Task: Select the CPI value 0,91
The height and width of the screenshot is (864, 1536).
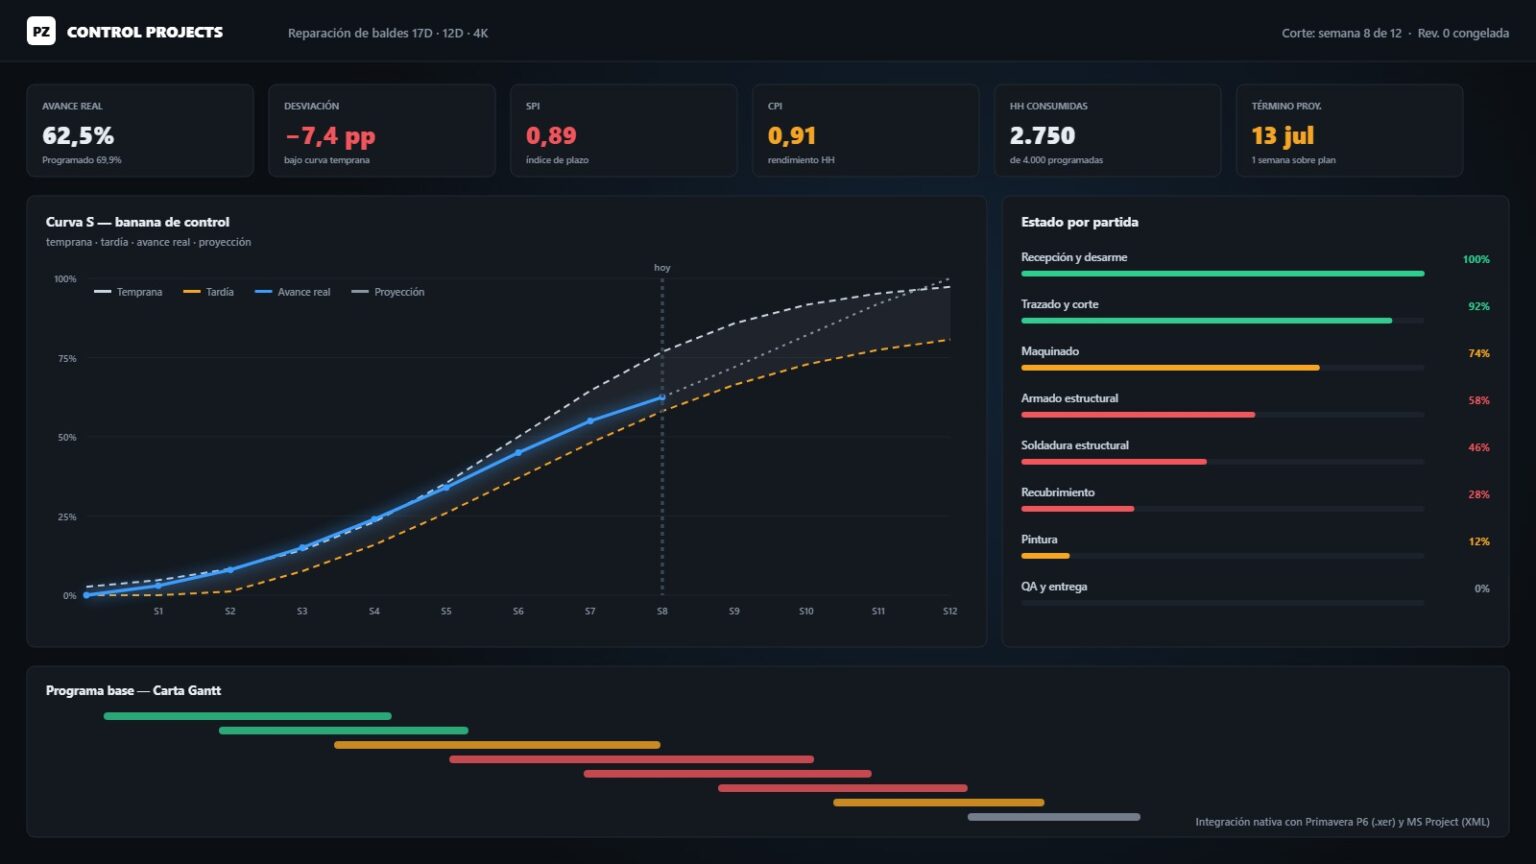Action: coord(792,135)
